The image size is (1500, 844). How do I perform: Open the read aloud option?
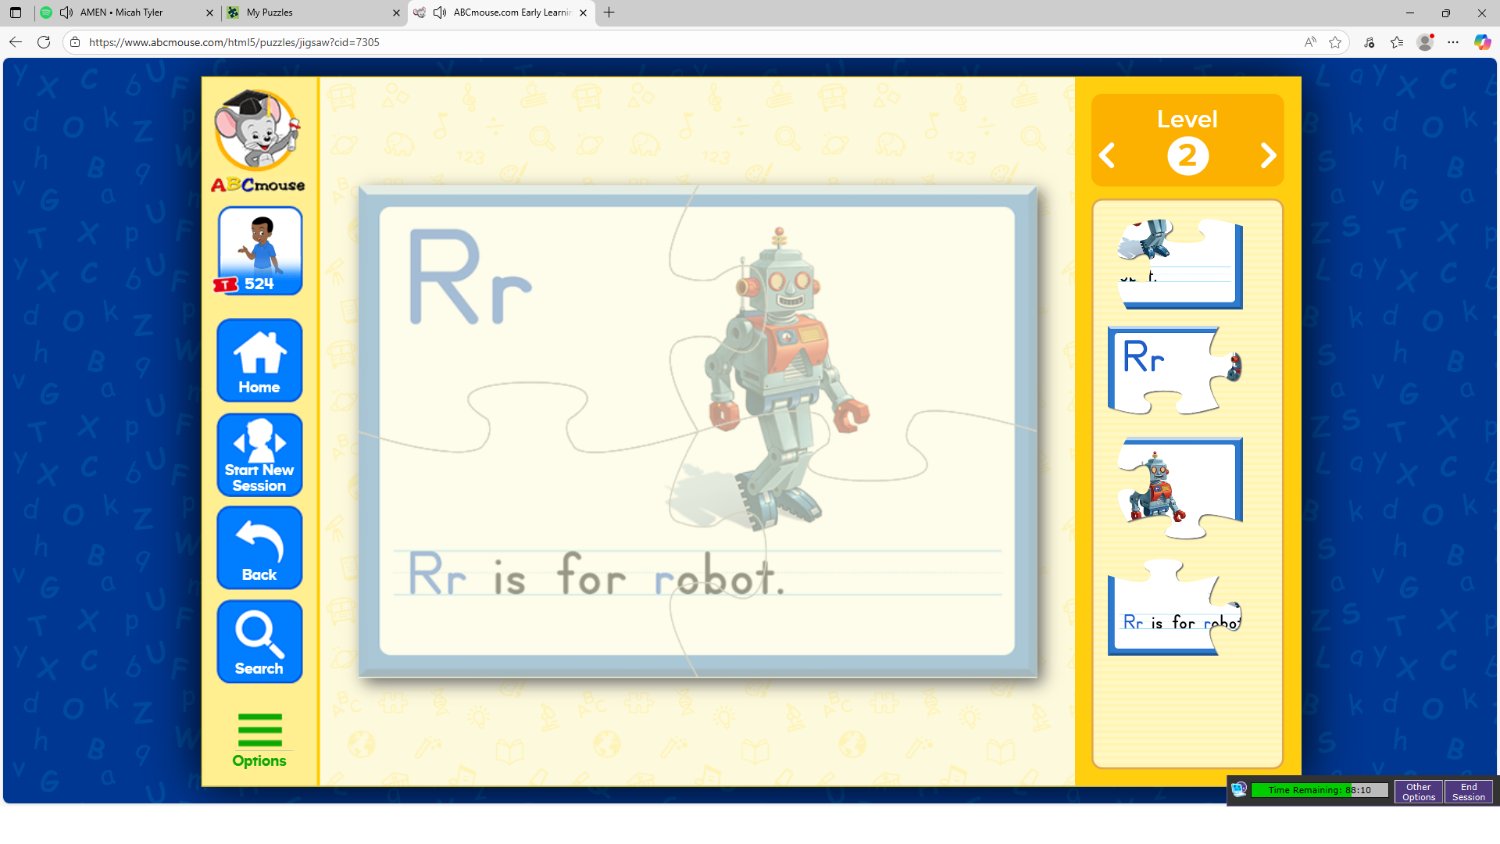[1310, 42]
